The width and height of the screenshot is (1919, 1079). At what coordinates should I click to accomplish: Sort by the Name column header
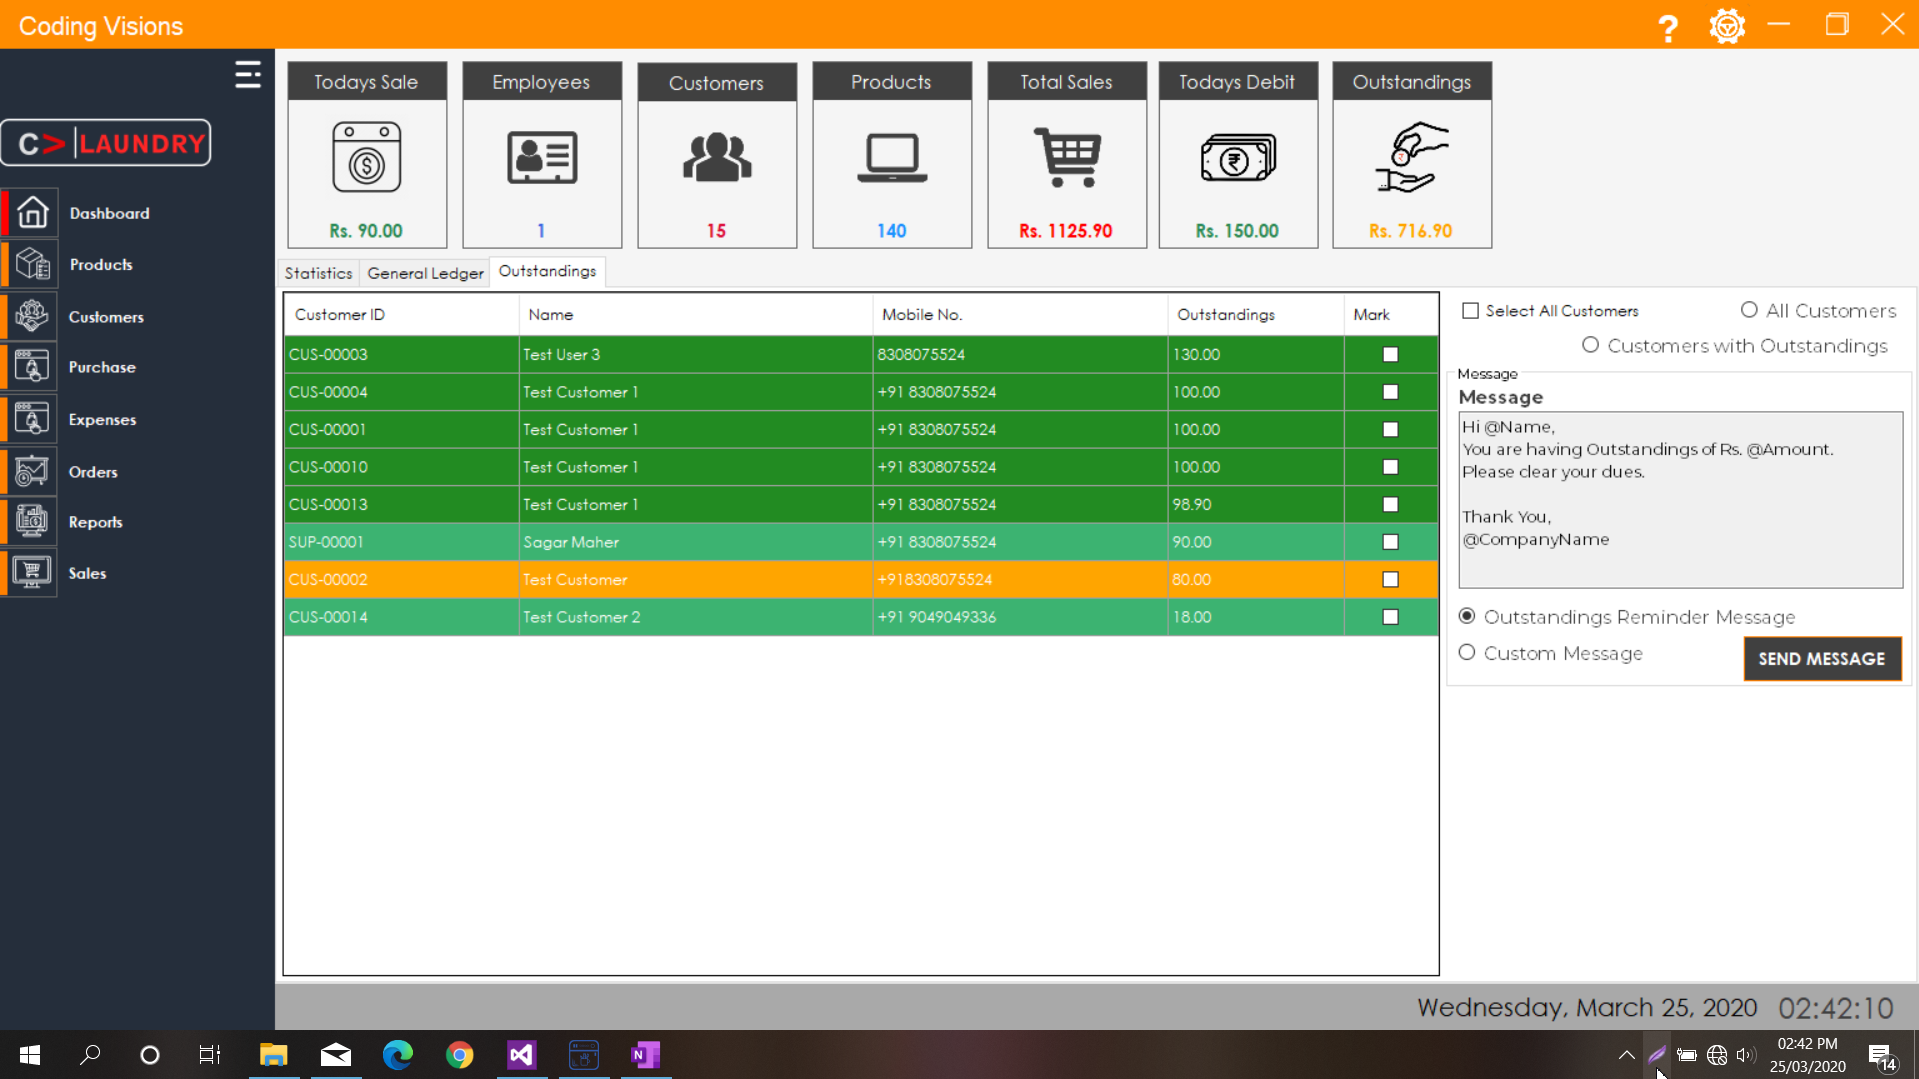click(696, 315)
